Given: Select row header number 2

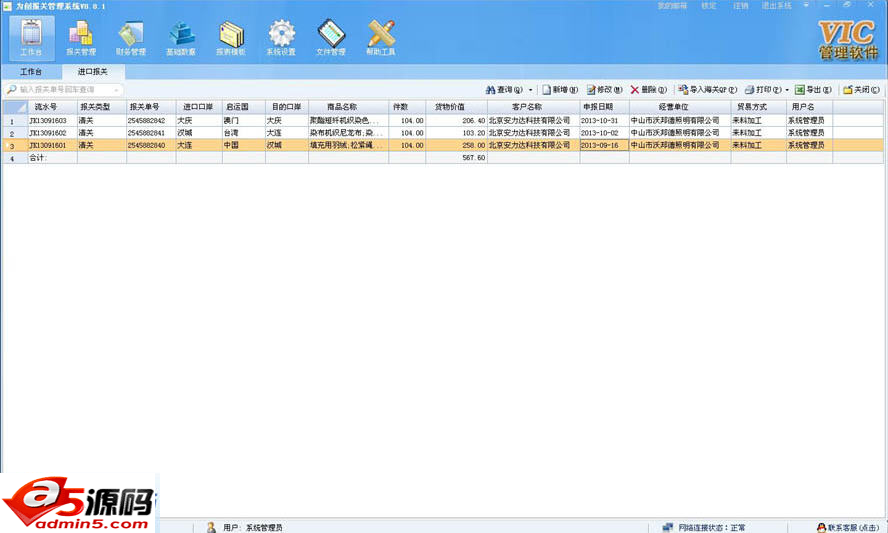Looking at the screenshot, I should click(15, 133).
